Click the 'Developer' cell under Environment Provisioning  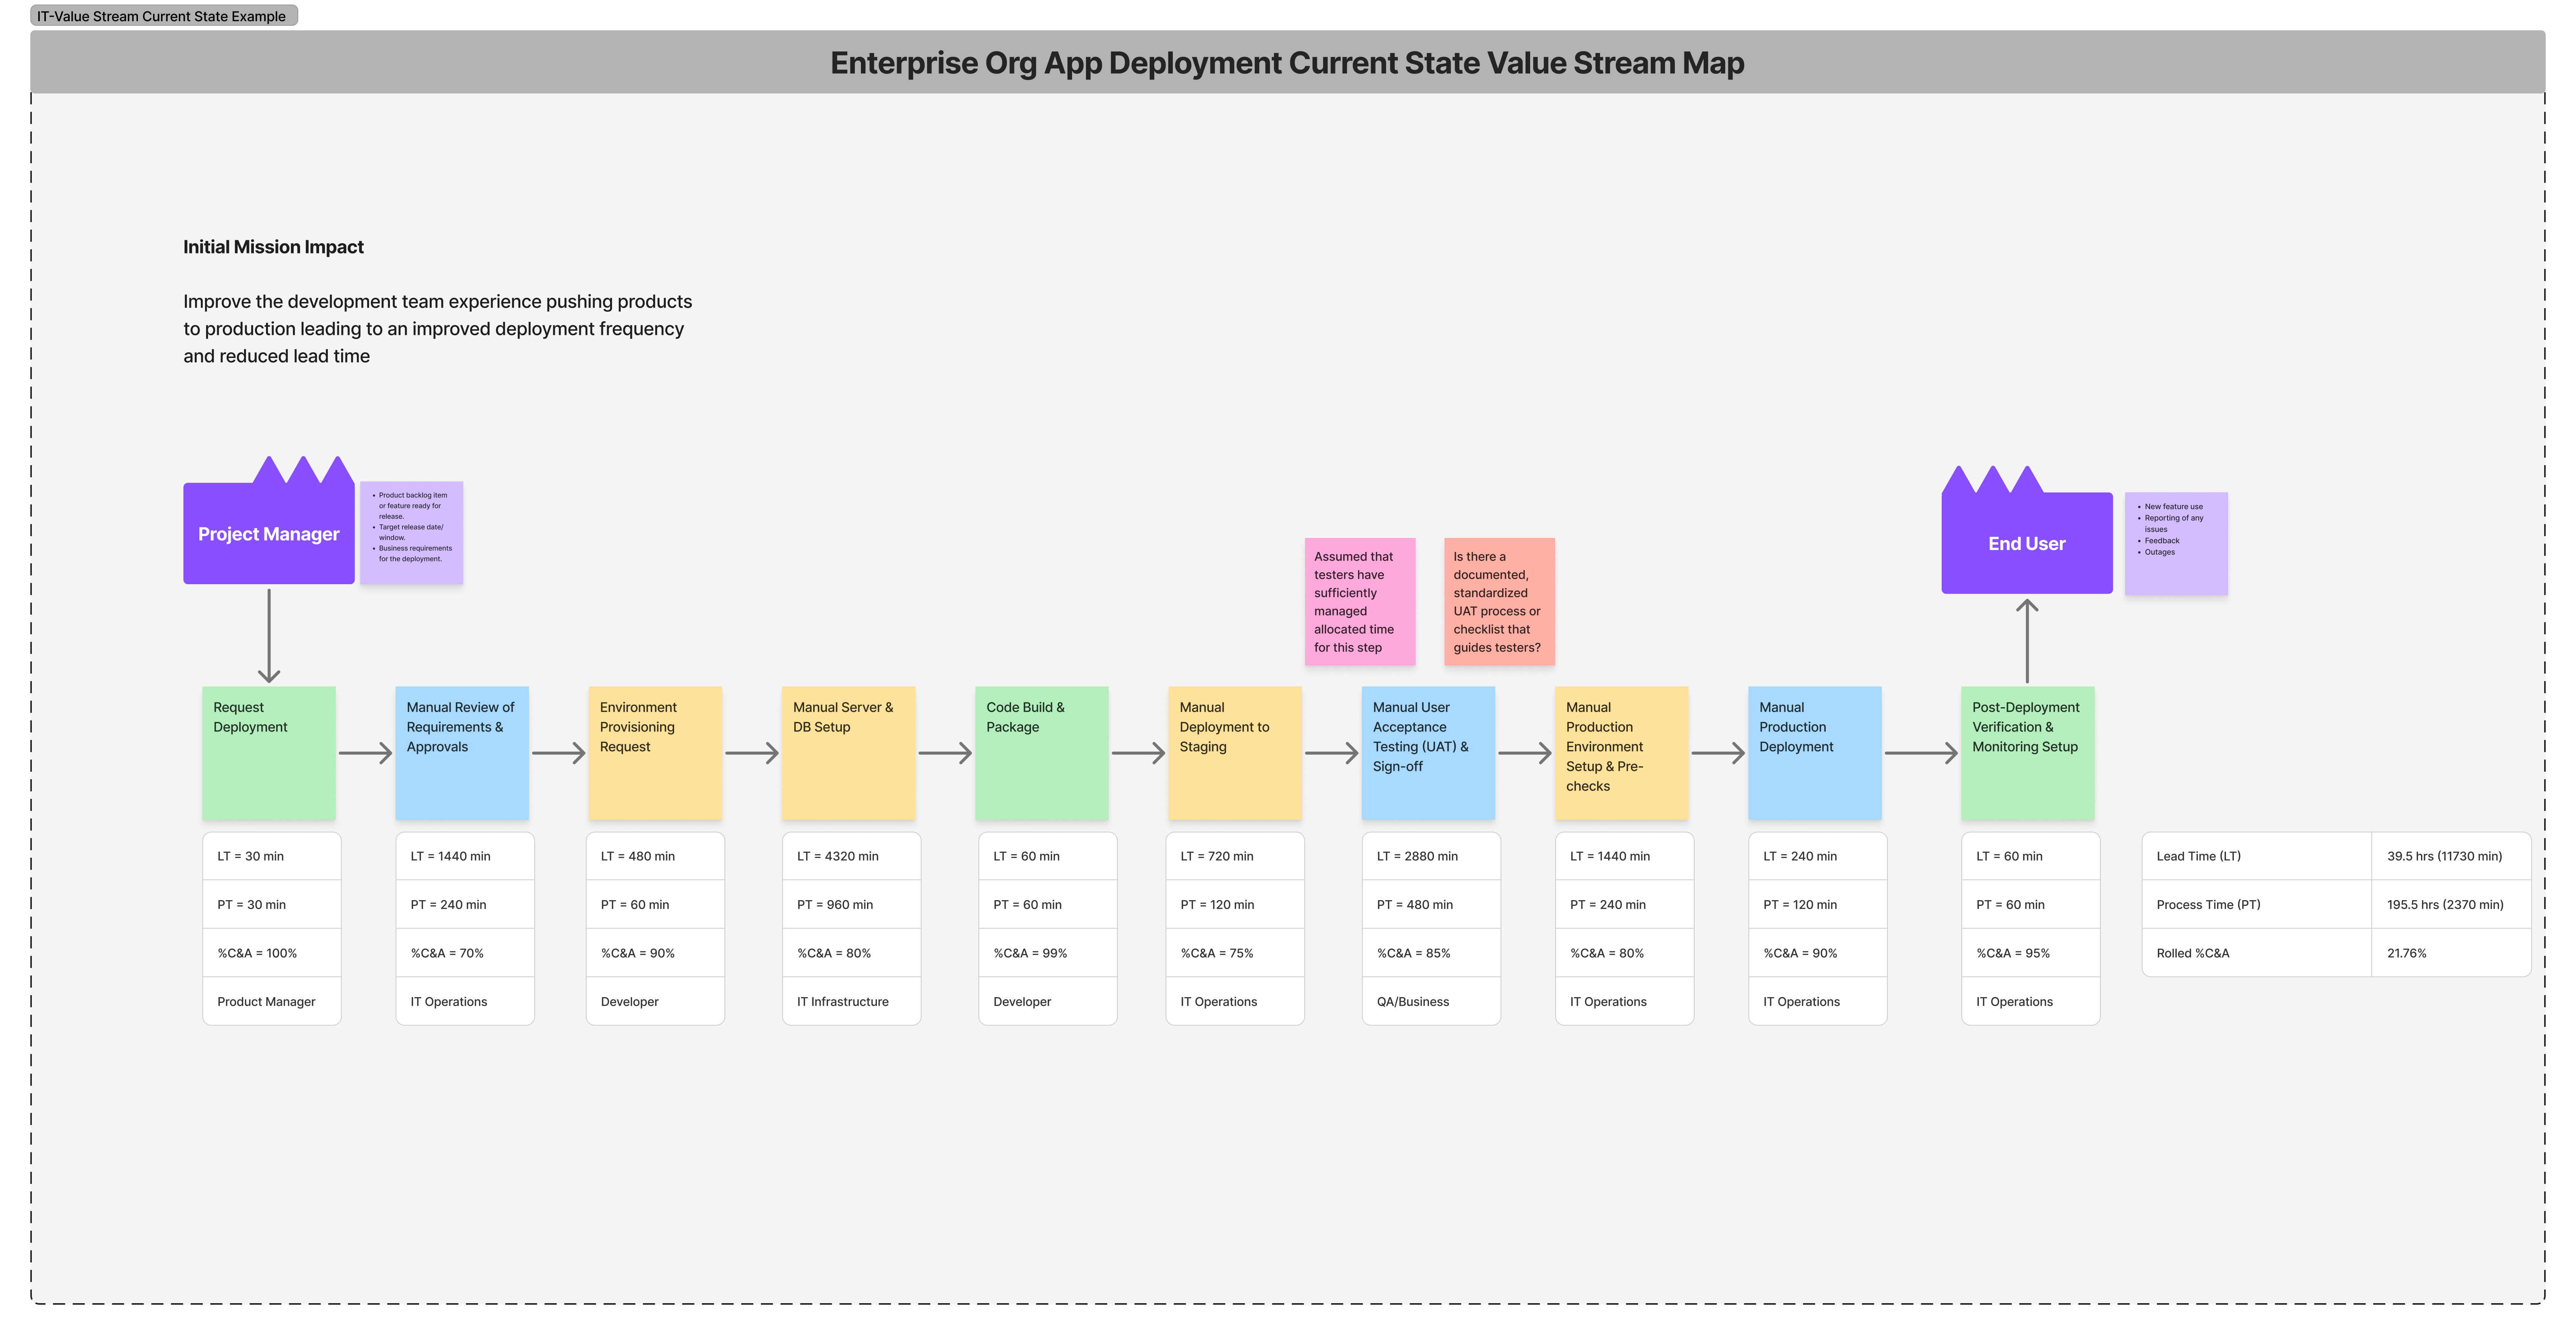pos(655,1001)
